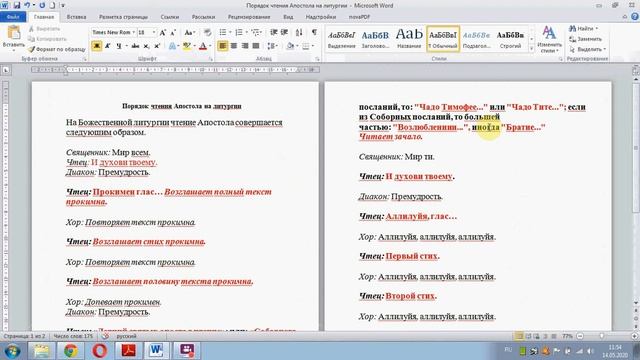The height and width of the screenshot is (360, 640).
Task: Open the Font dialog launcher (Шрифт)
Action: [211, 59]
